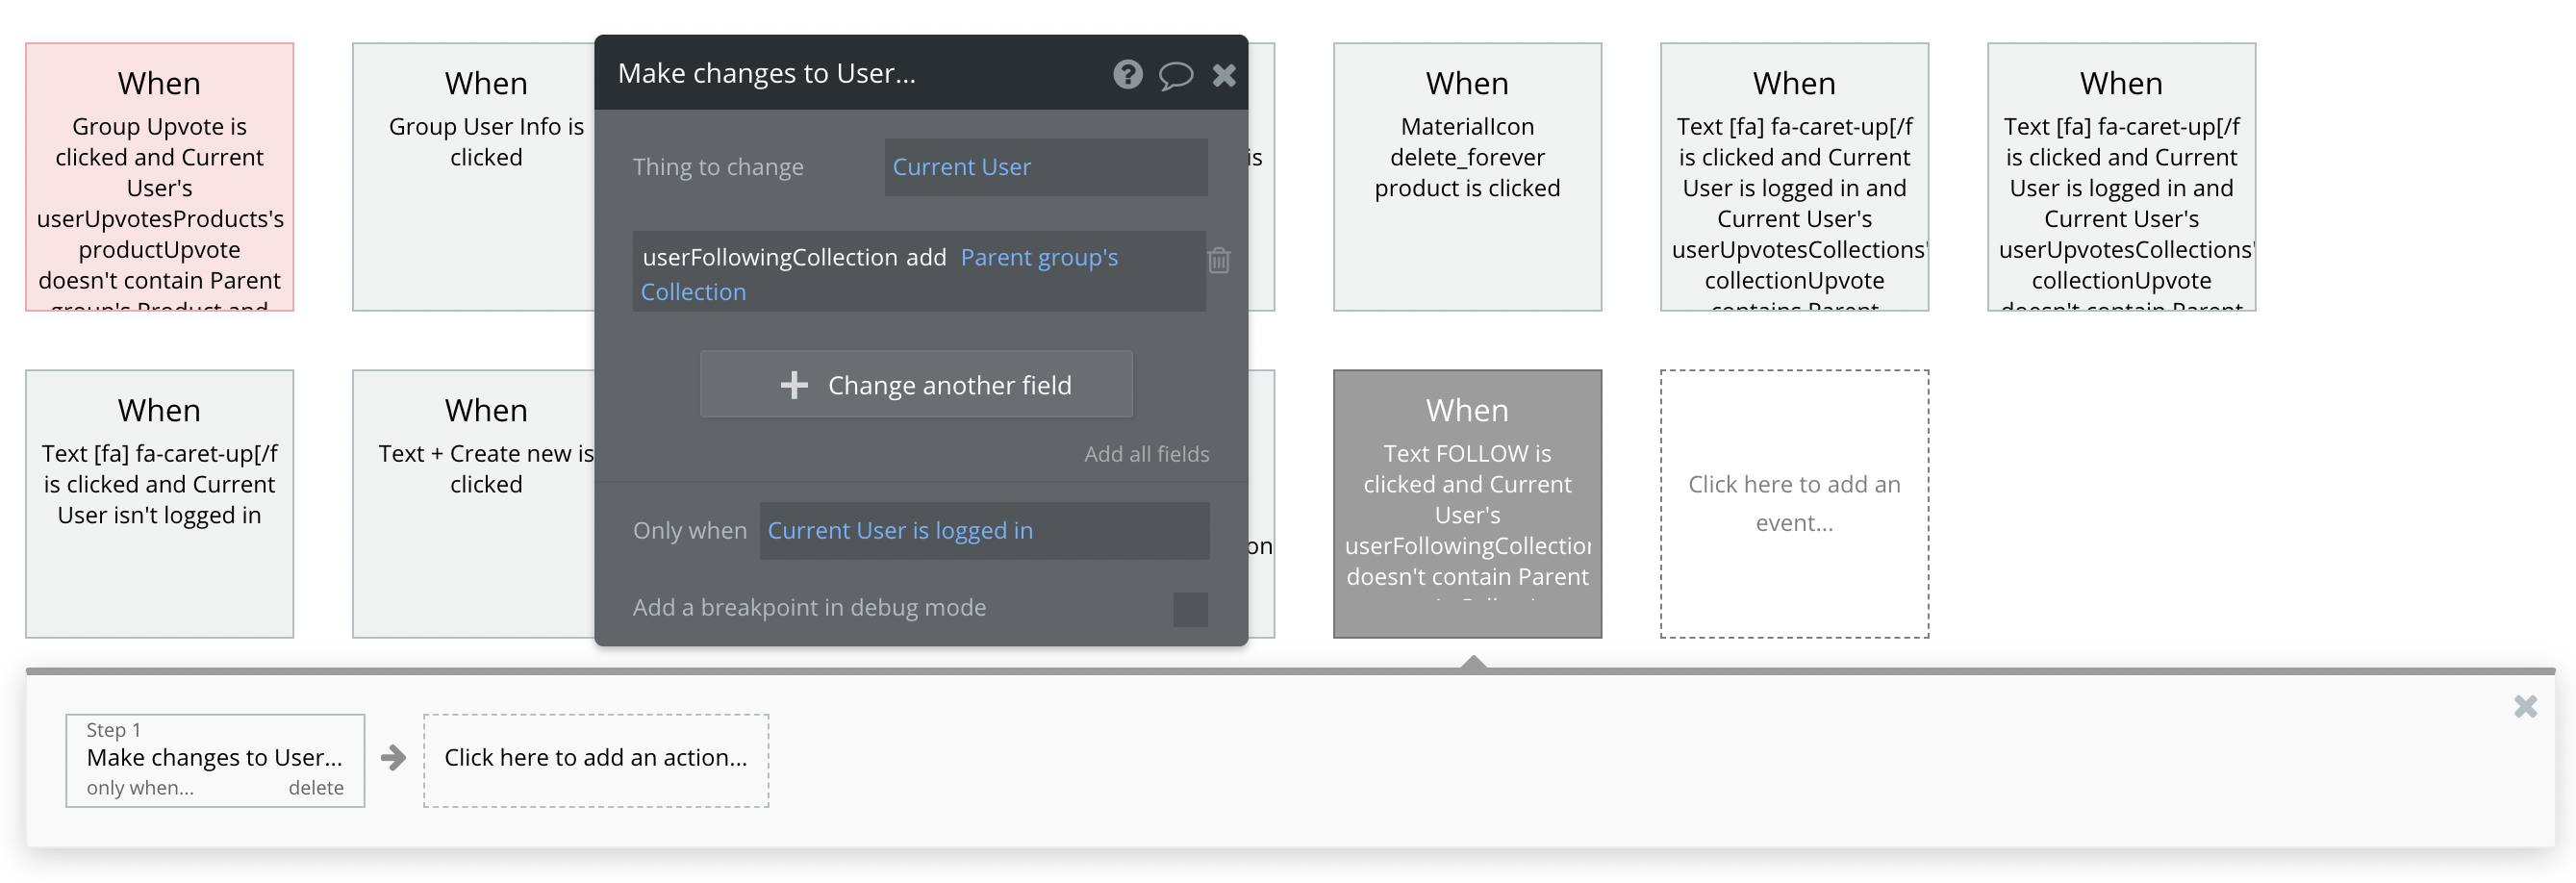Click here to add an action
This screenshot has width=2576, height=883.
595,758
